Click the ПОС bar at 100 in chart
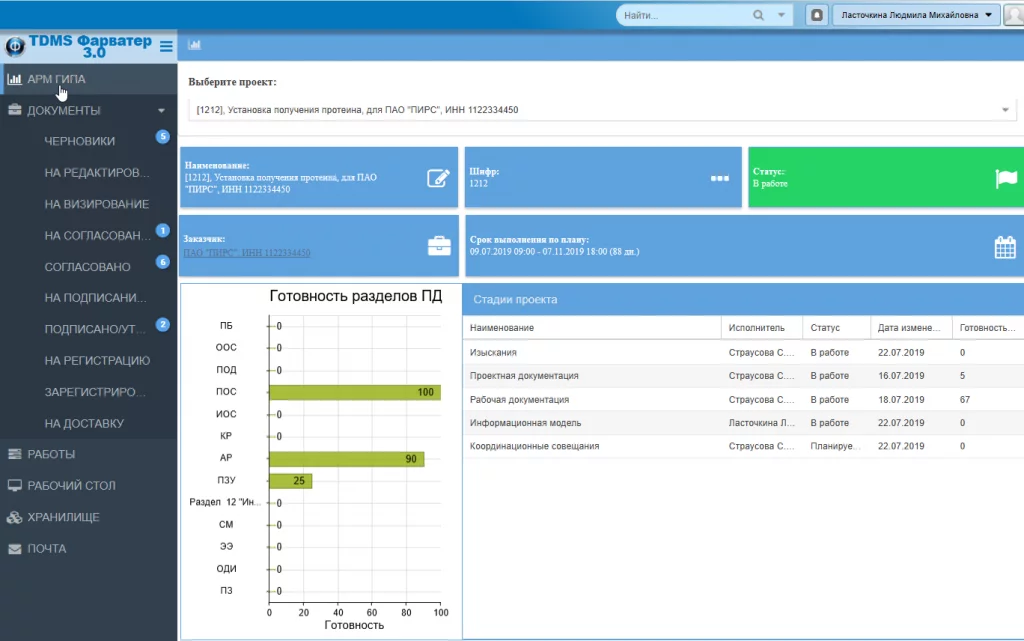This screenshot has width=1024, height=641. coord(354,392)
